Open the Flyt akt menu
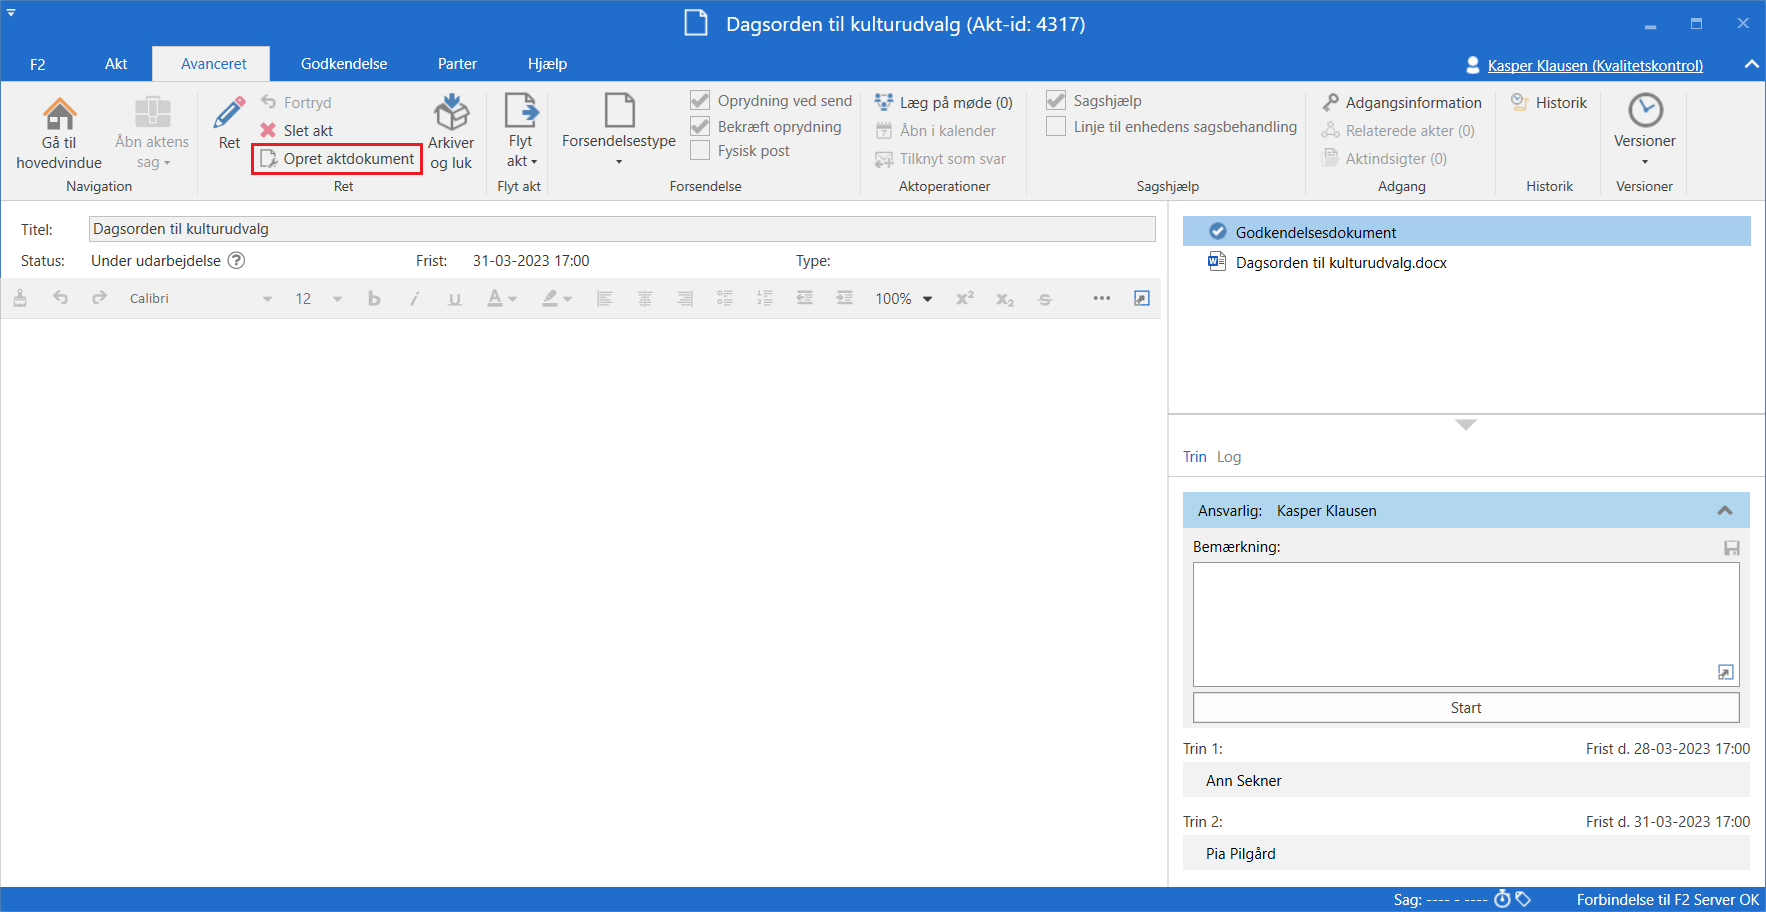 point(521,132)
